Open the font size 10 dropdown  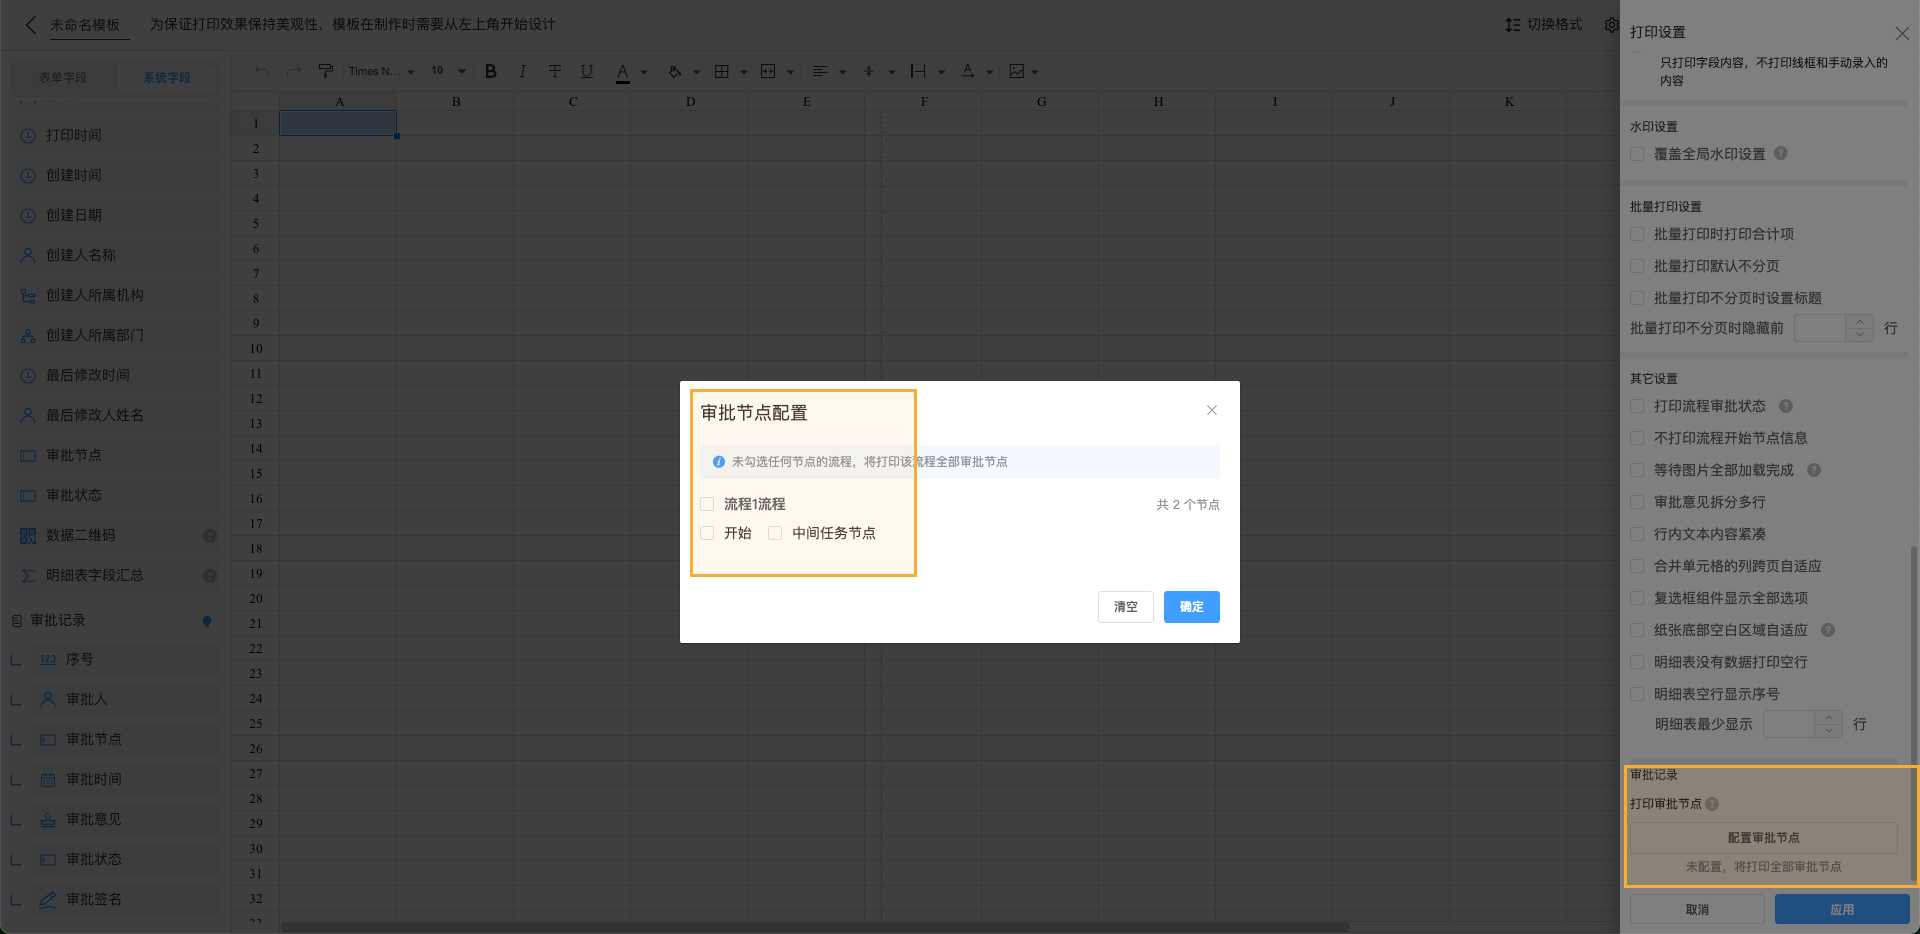(449, 71)
